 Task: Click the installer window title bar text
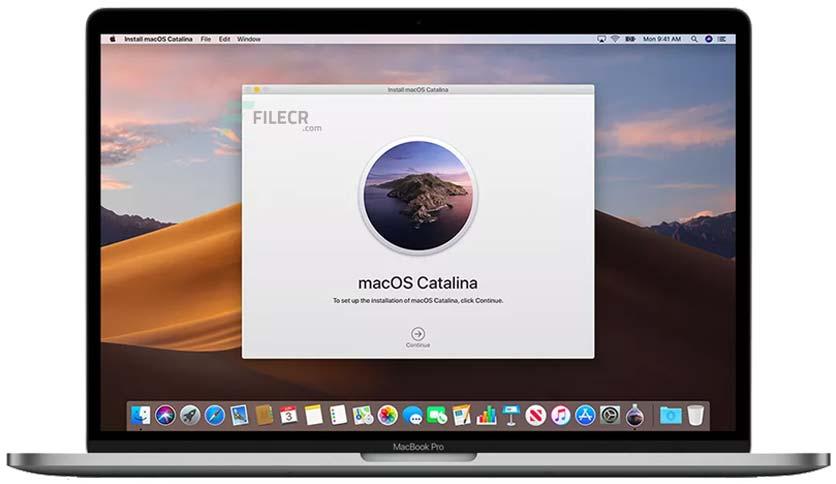click(417, 90)
